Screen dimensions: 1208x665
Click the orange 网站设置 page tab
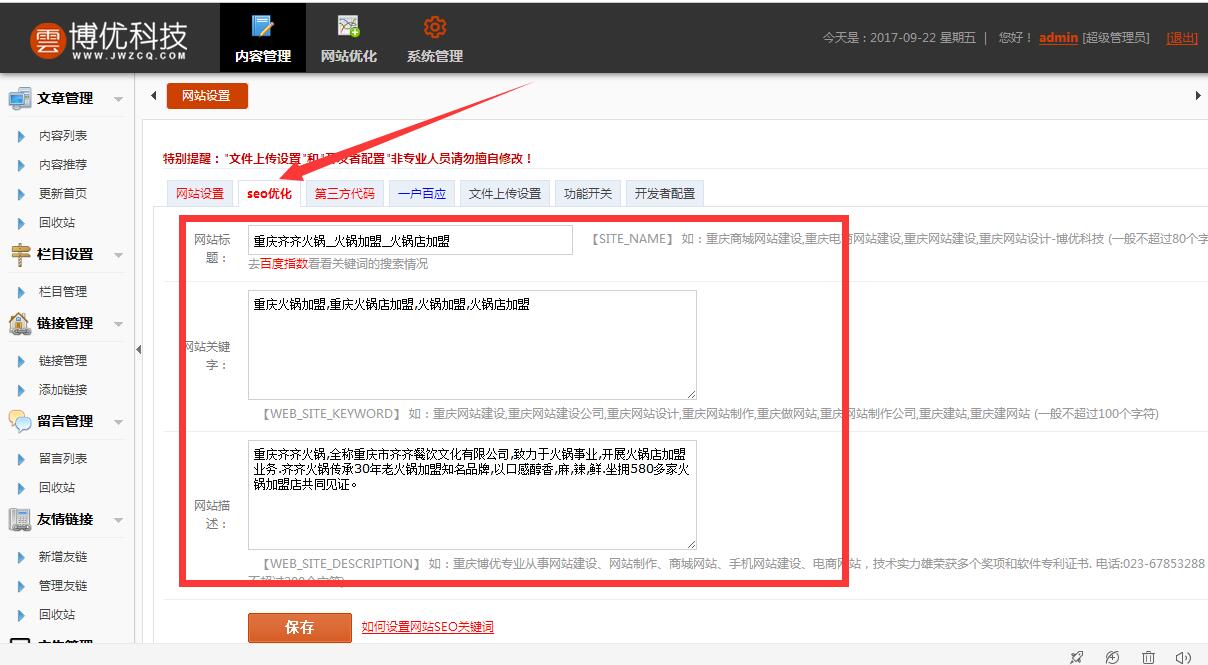[x=206, y=96]
